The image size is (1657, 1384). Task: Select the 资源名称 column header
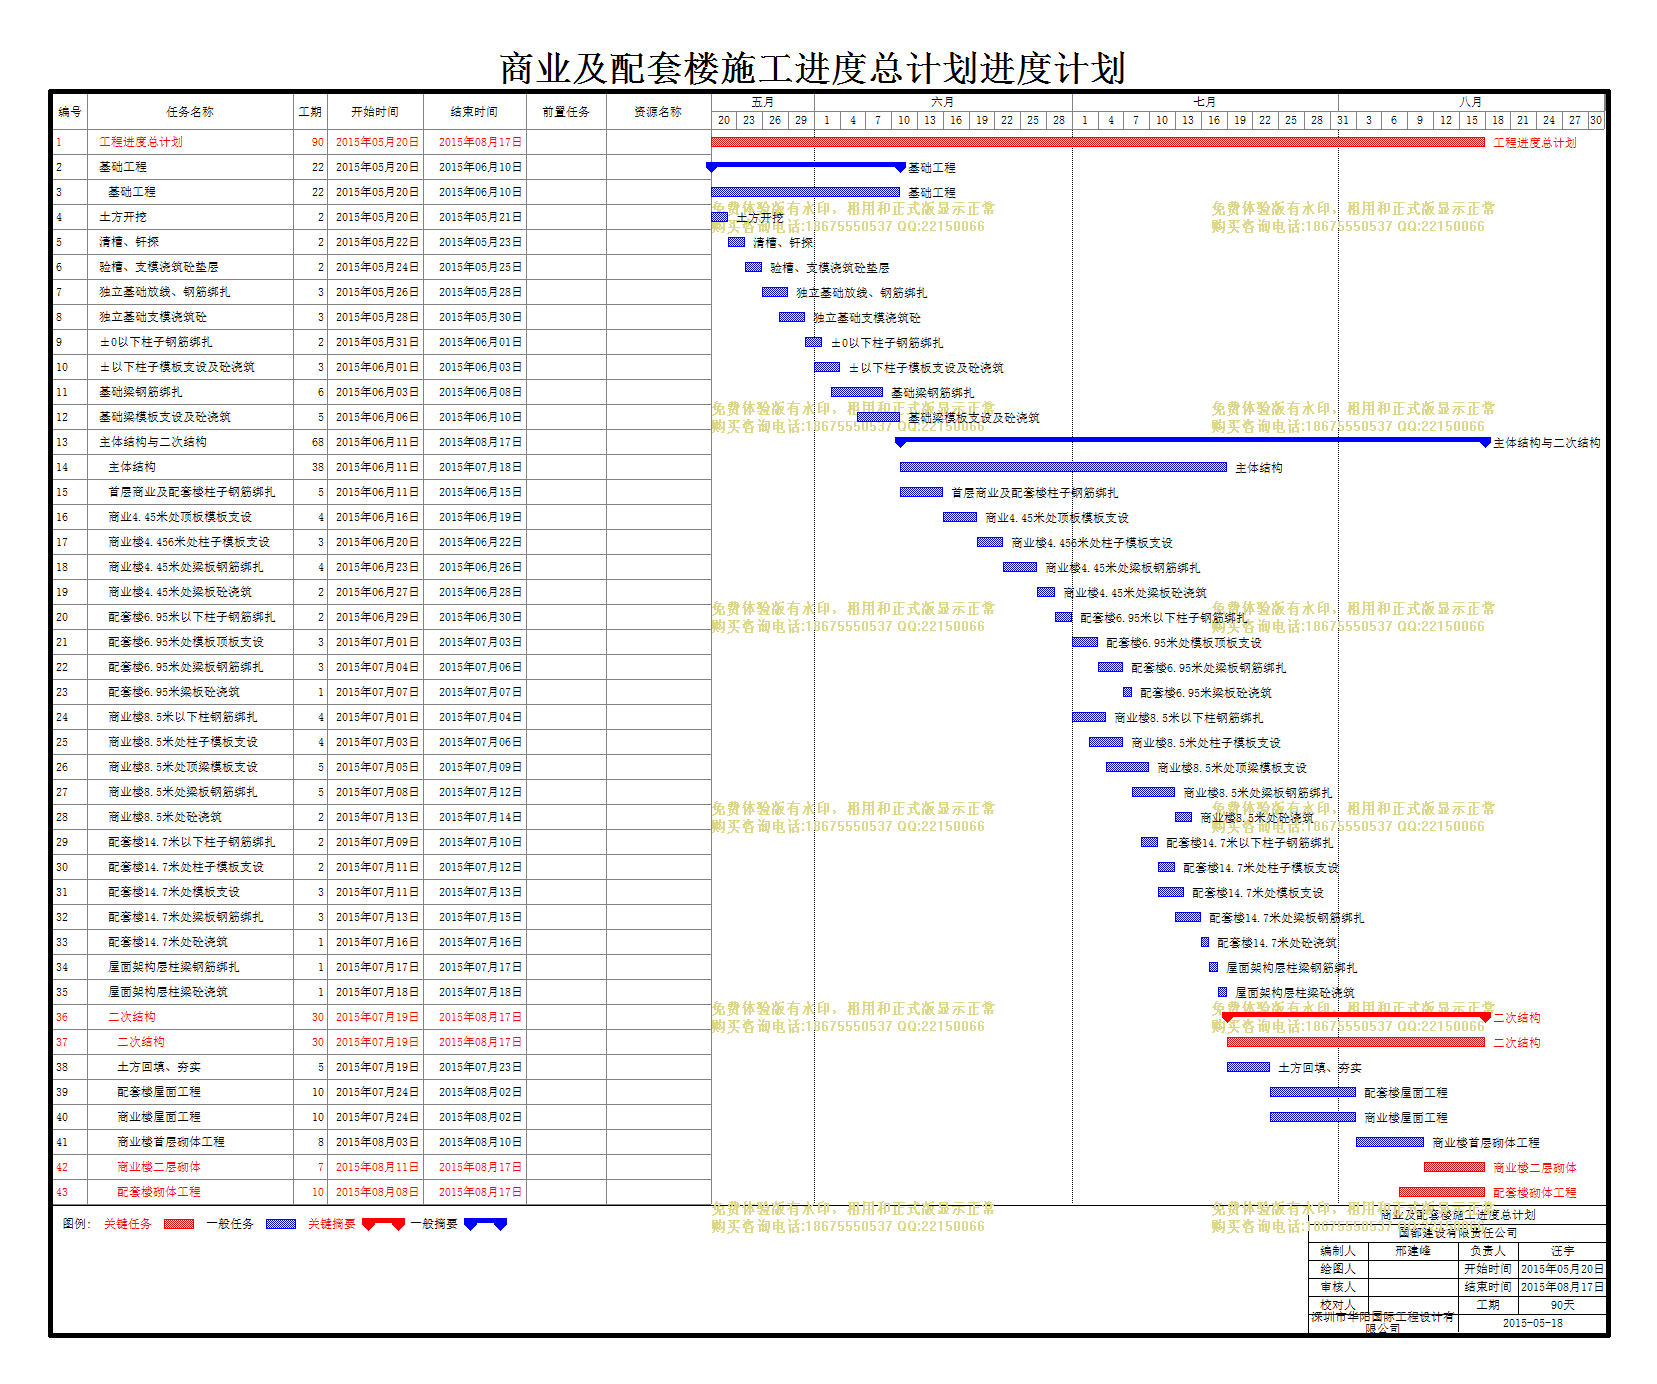click(658, 112)
